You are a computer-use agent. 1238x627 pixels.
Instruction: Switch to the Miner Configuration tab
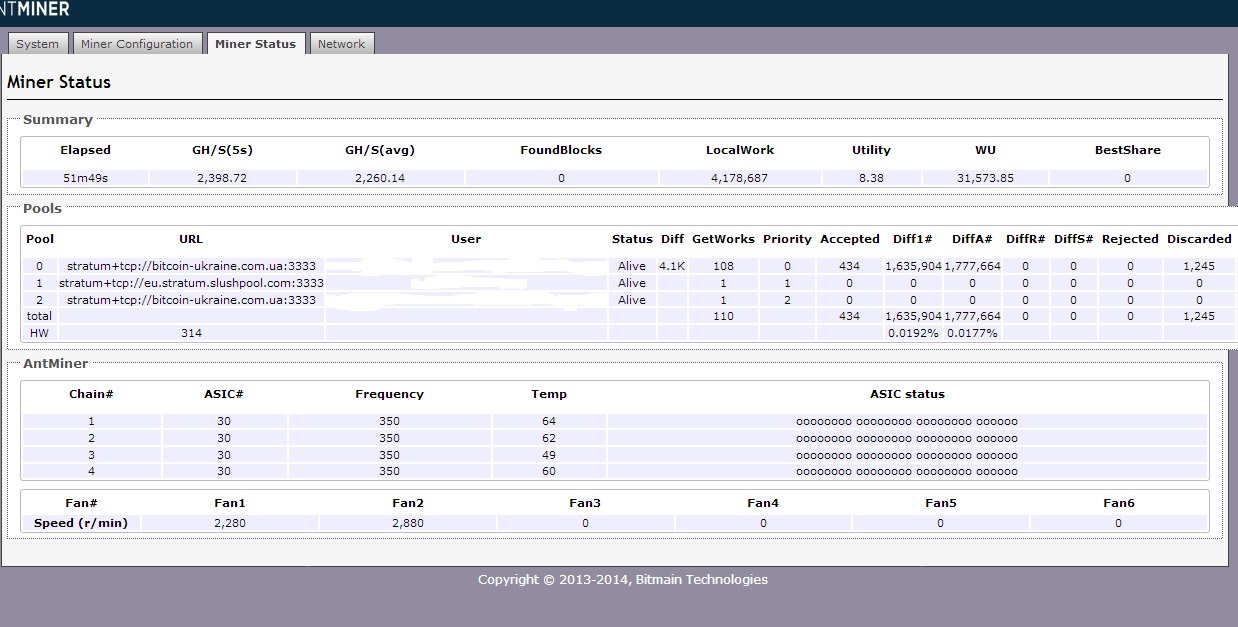[136, 44]
